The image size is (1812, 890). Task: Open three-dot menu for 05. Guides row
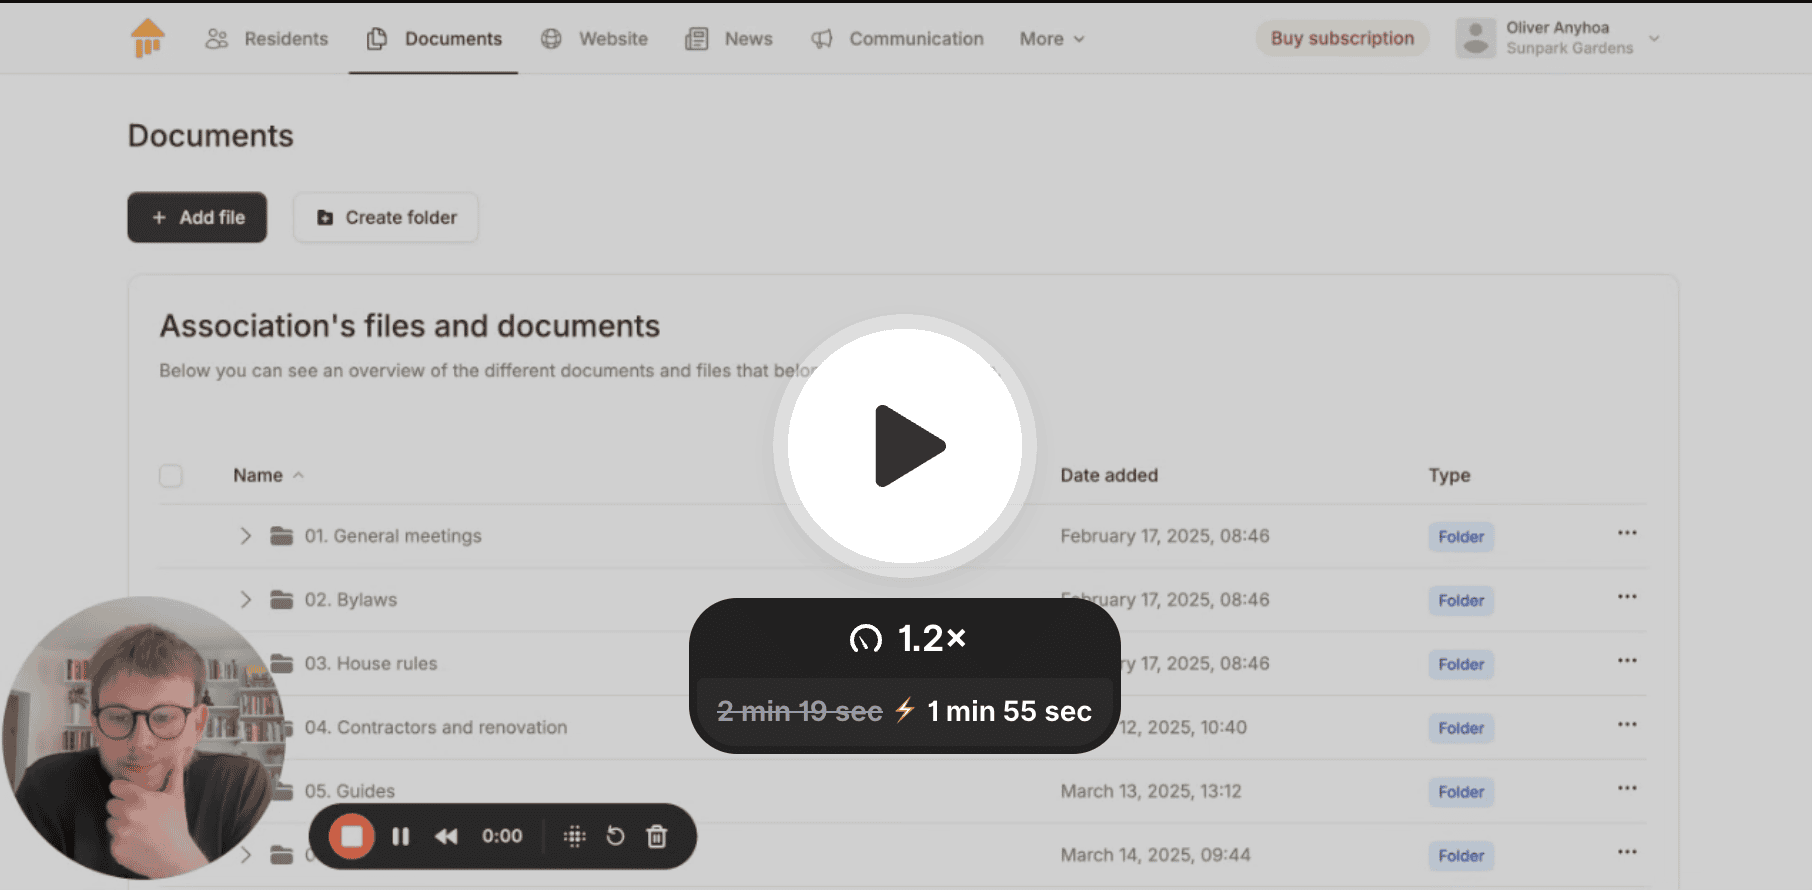pyautogui.click(x=1627, y=788)
